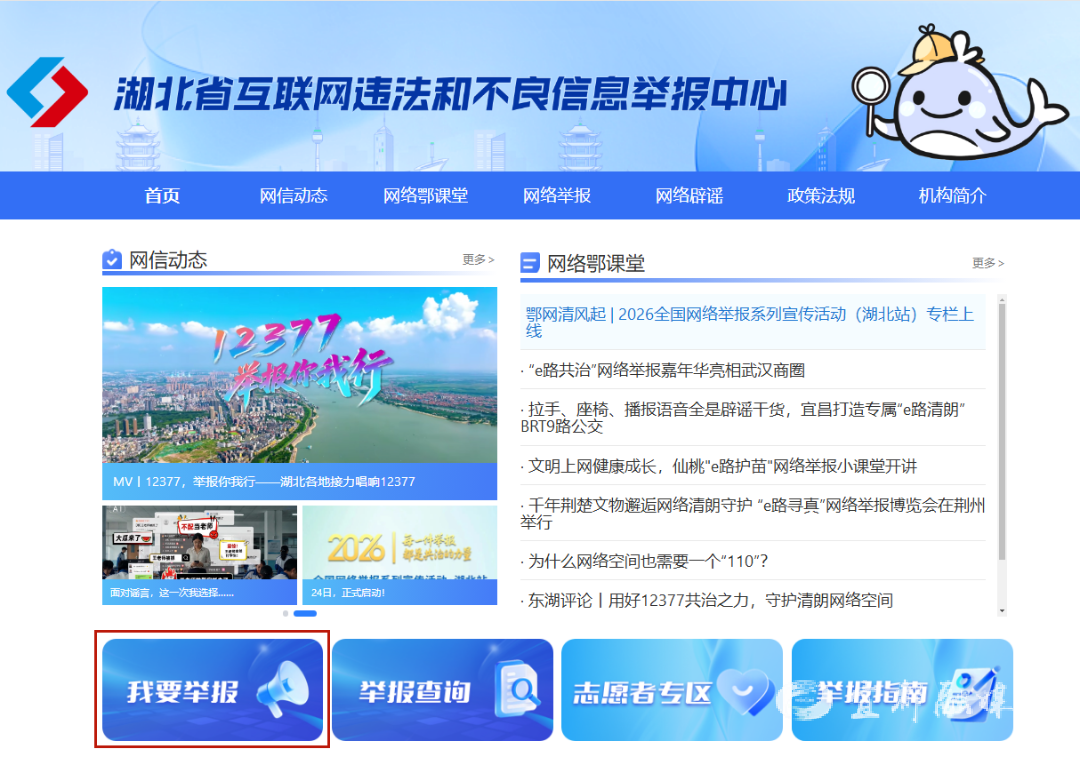Open 拉手、座椅、播报语音 BRT9路公交 article
Image resolution: width=1080 pixels, height=757 pixels.
(743, 417)
